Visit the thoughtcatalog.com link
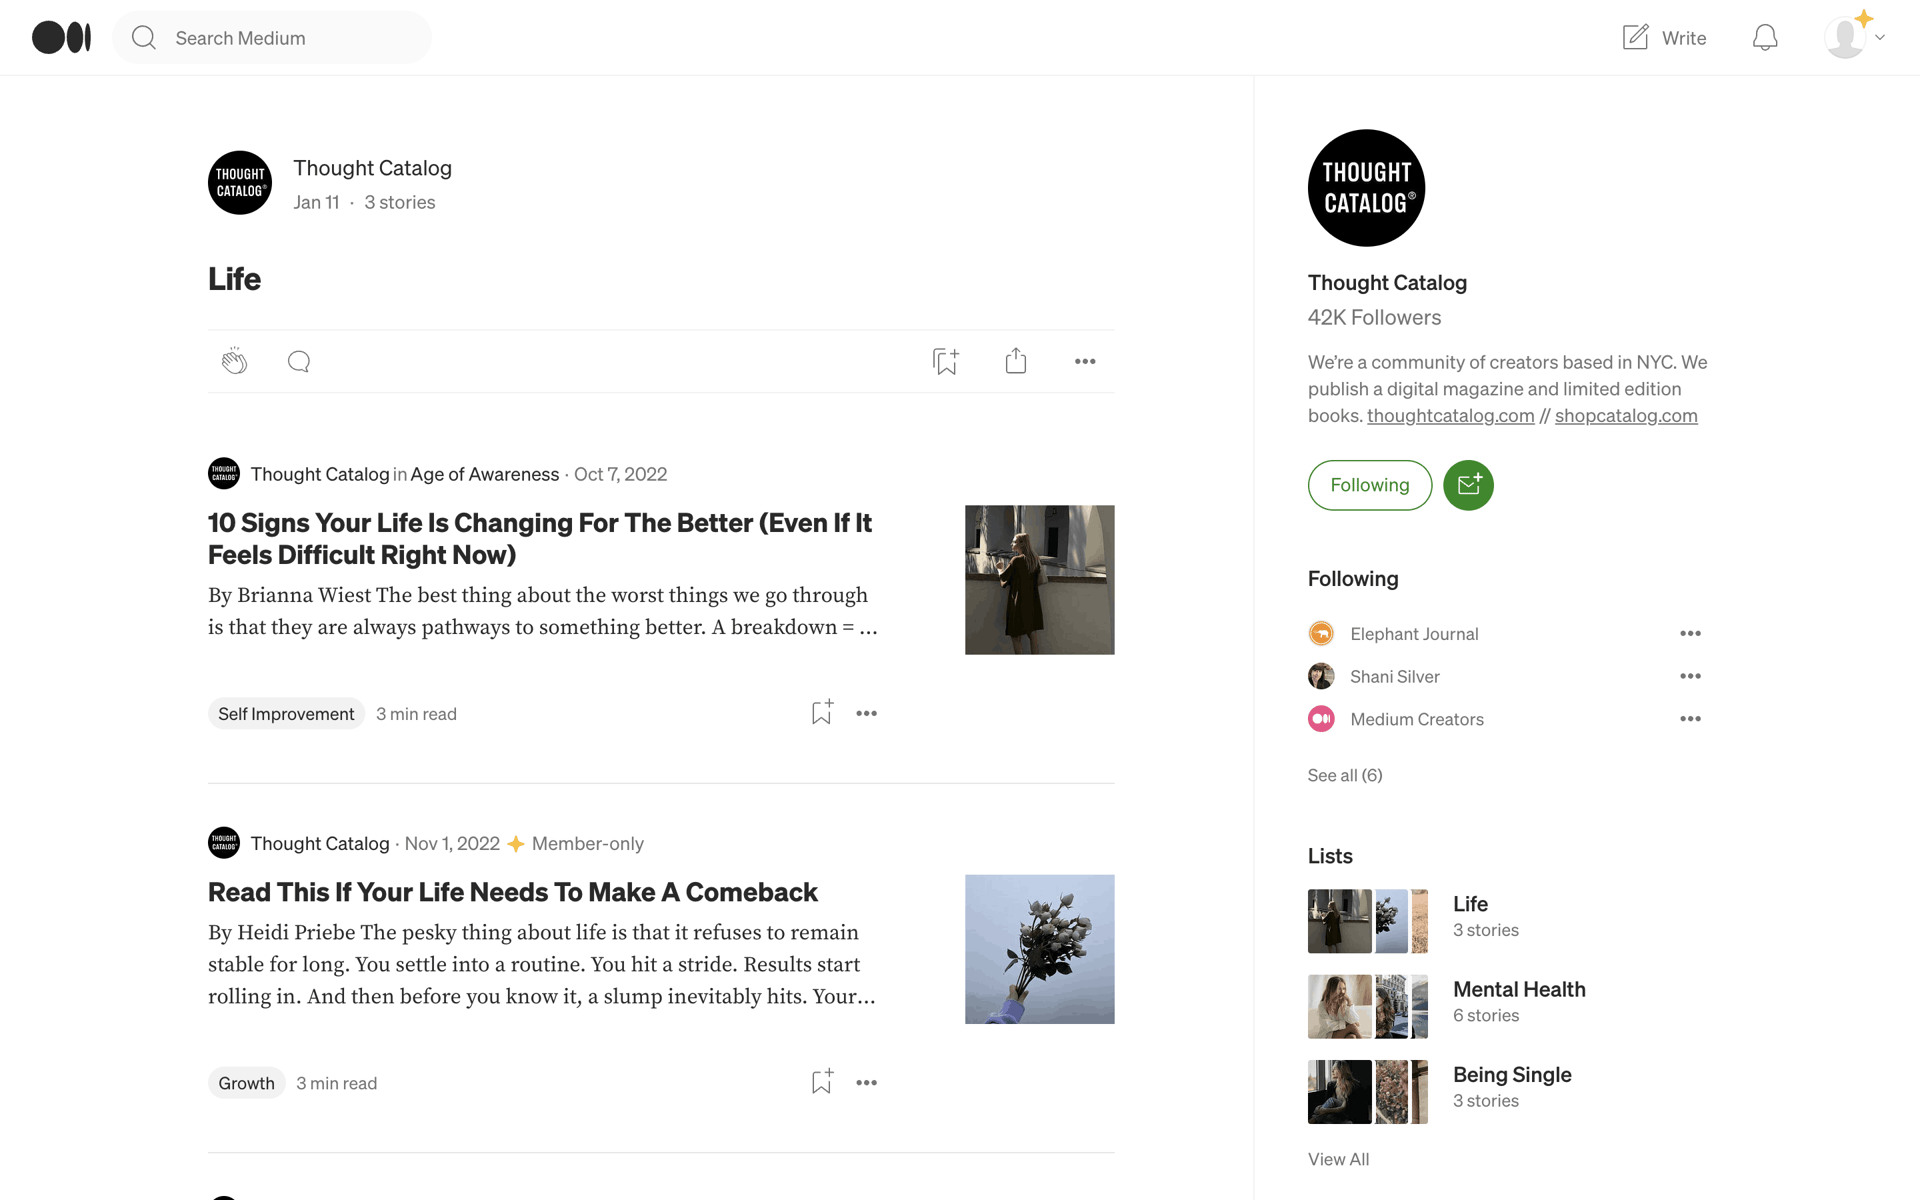Image resolution: width=1920 pixels, height=1200 pixels. tap(1450, 415)
